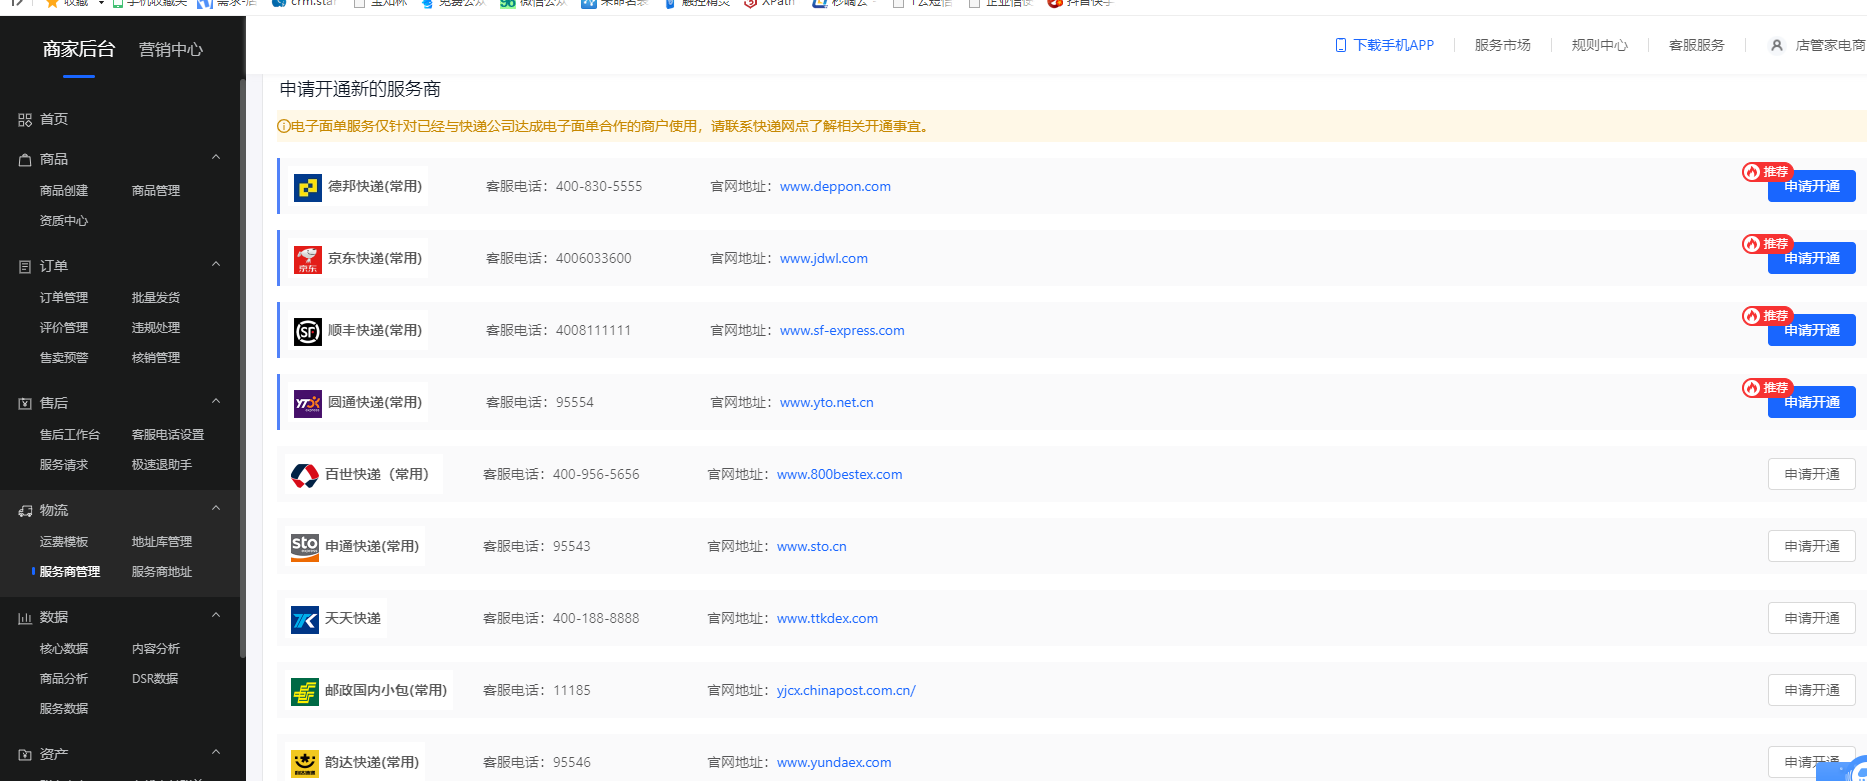Switch to 营销中心 tab
1867x781 pixels.
(171, 50)
